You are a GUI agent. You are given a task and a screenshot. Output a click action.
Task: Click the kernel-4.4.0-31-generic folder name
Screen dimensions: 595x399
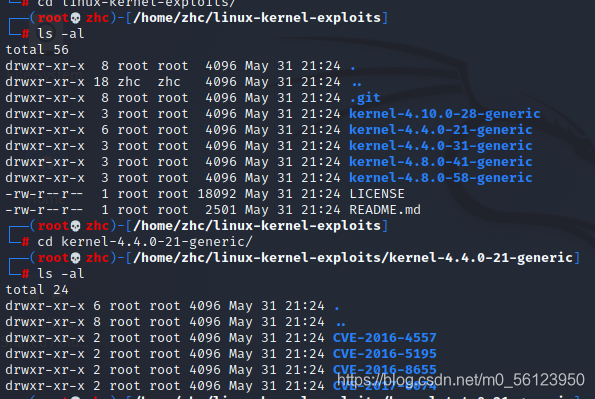(441, 145)
